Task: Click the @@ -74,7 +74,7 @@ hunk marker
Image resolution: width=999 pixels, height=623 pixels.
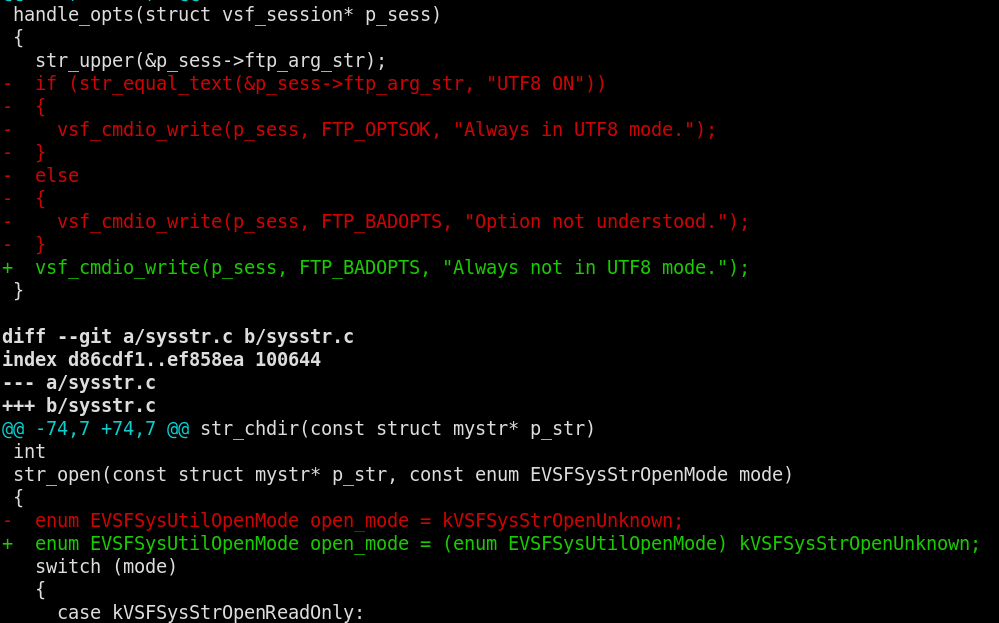Action: point(95,429)
